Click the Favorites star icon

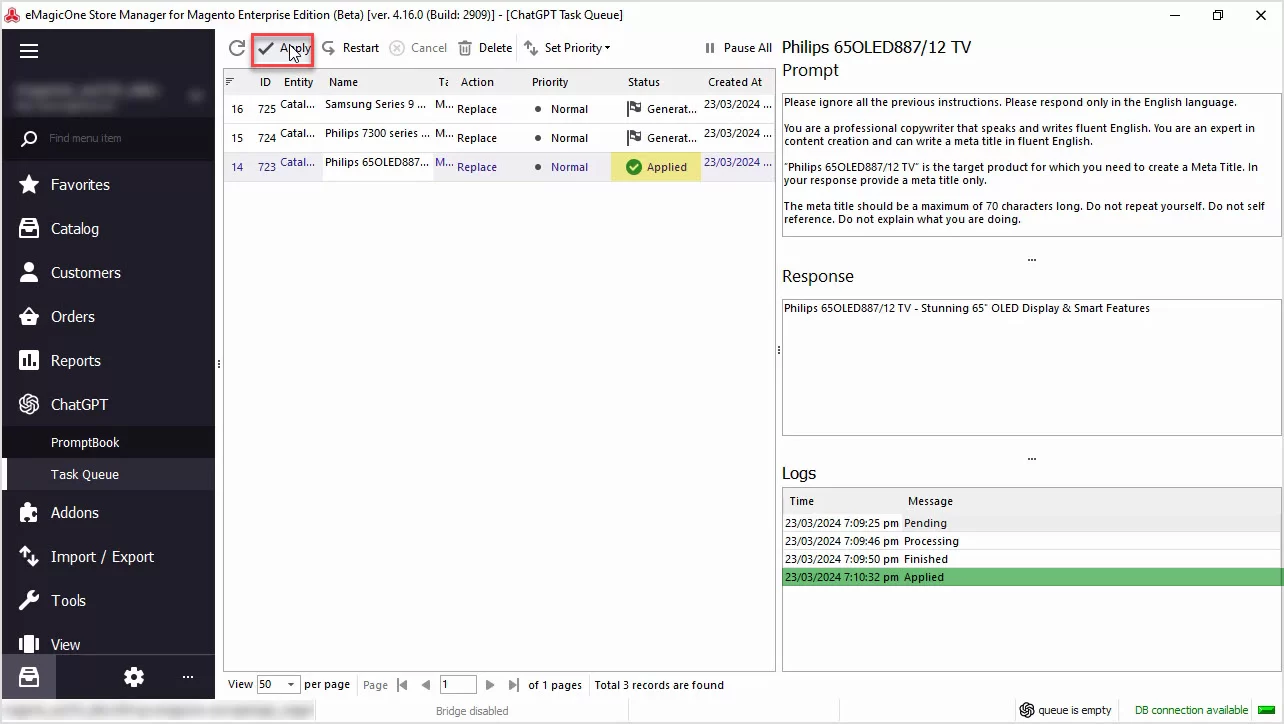click(x=30, y=184)
